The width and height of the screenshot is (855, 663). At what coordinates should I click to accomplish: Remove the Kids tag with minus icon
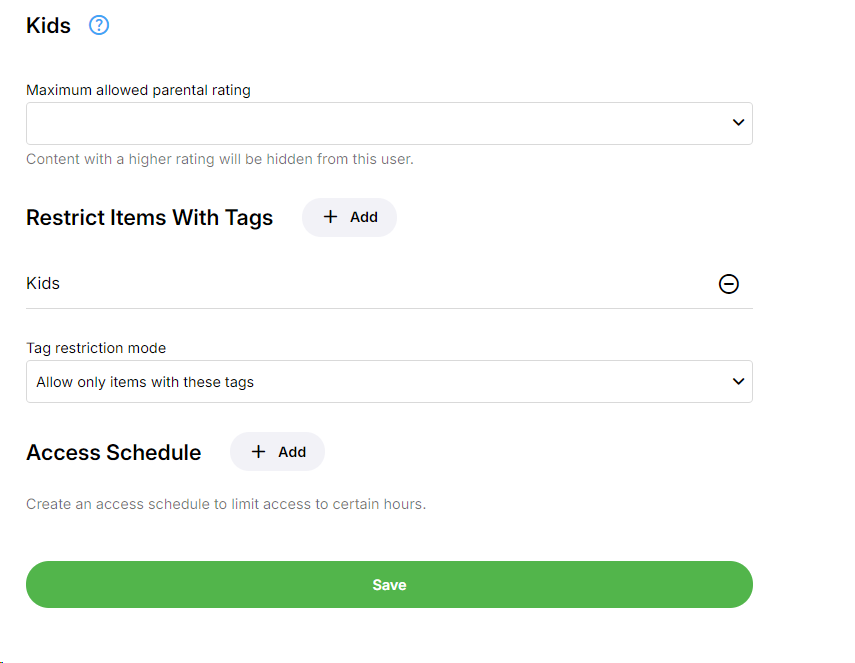[x=729, y=284]
